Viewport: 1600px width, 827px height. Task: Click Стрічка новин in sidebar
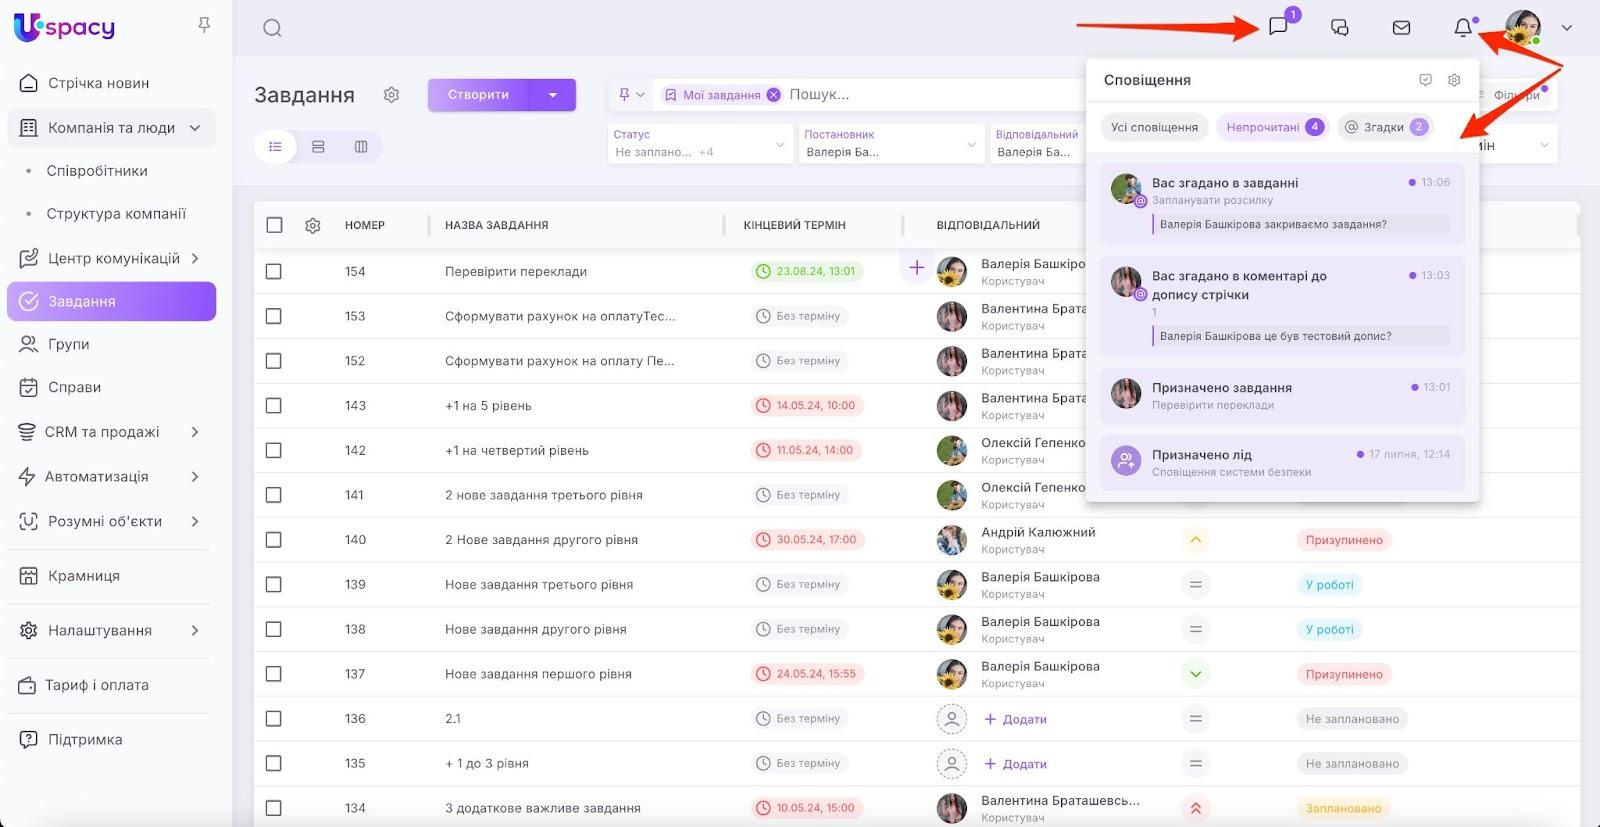coord(98,83)
